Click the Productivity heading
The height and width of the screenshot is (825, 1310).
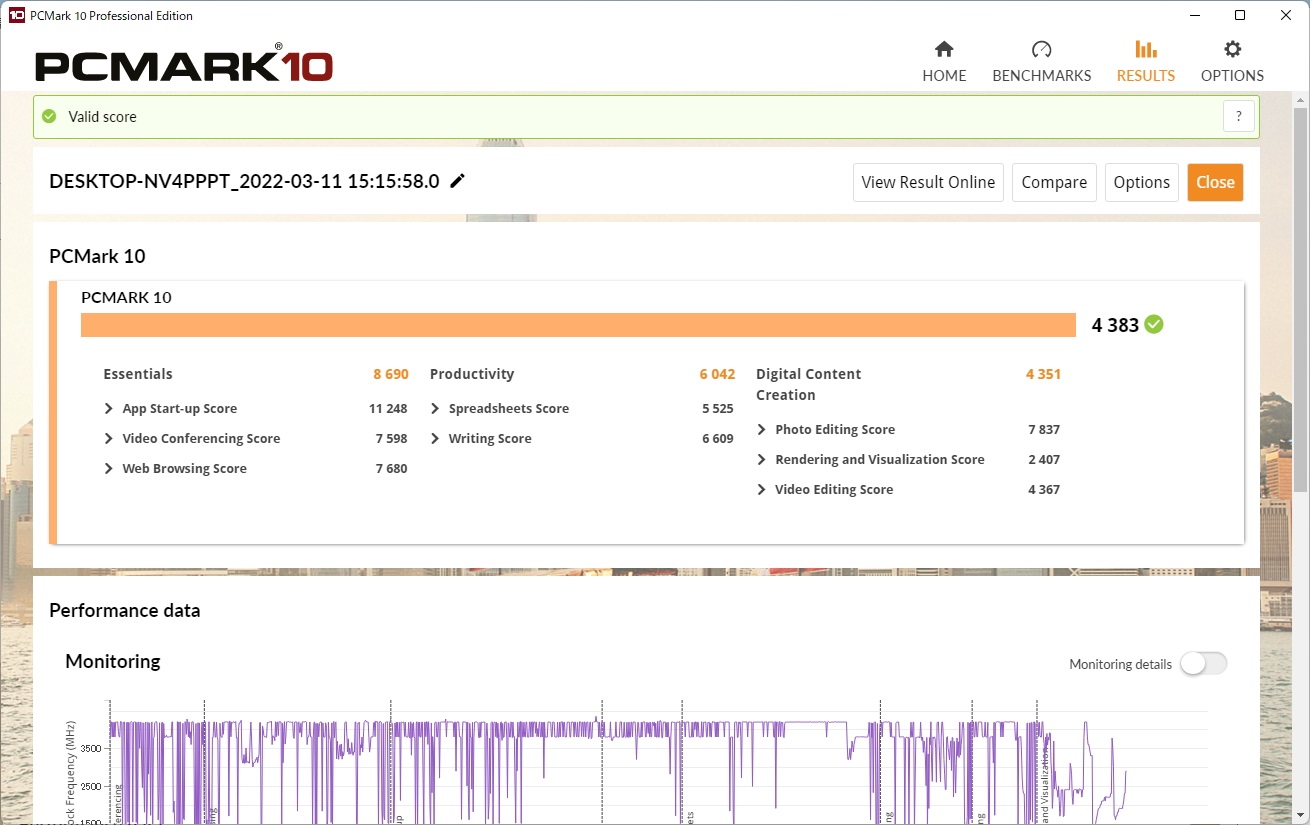pyautogui.click(x=472, y=374)
